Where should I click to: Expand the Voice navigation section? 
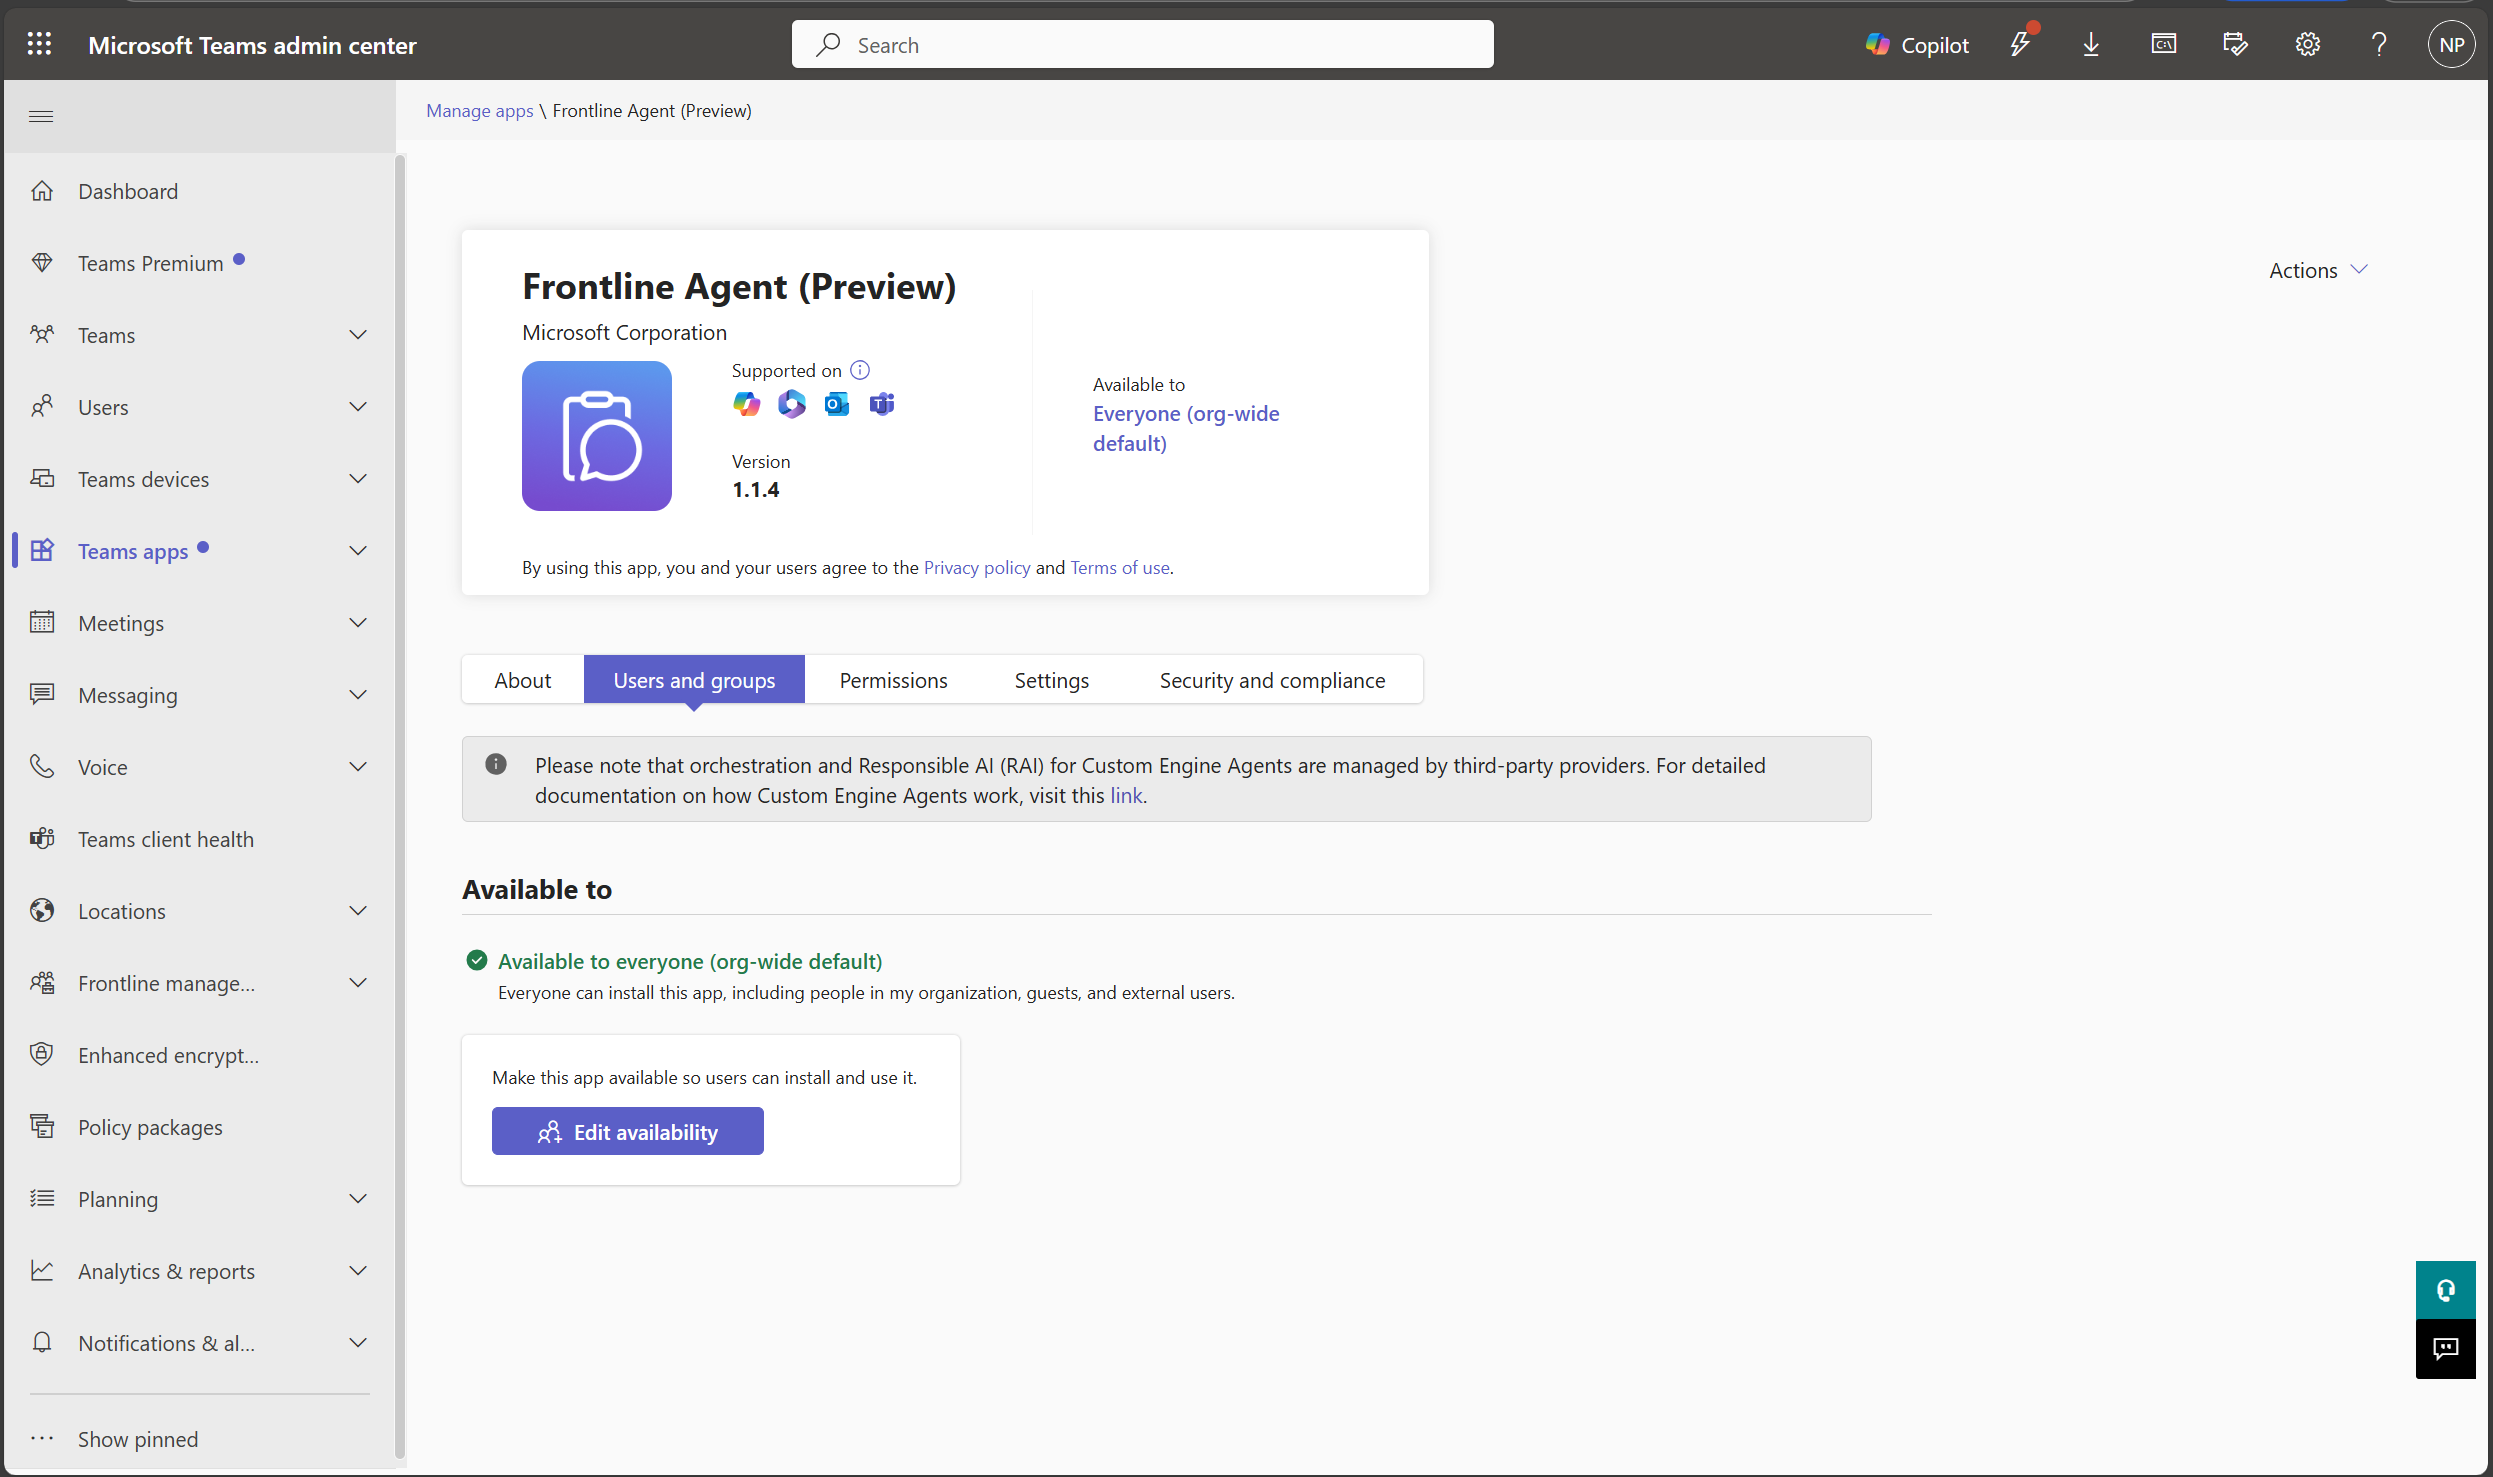coord(358,767)
